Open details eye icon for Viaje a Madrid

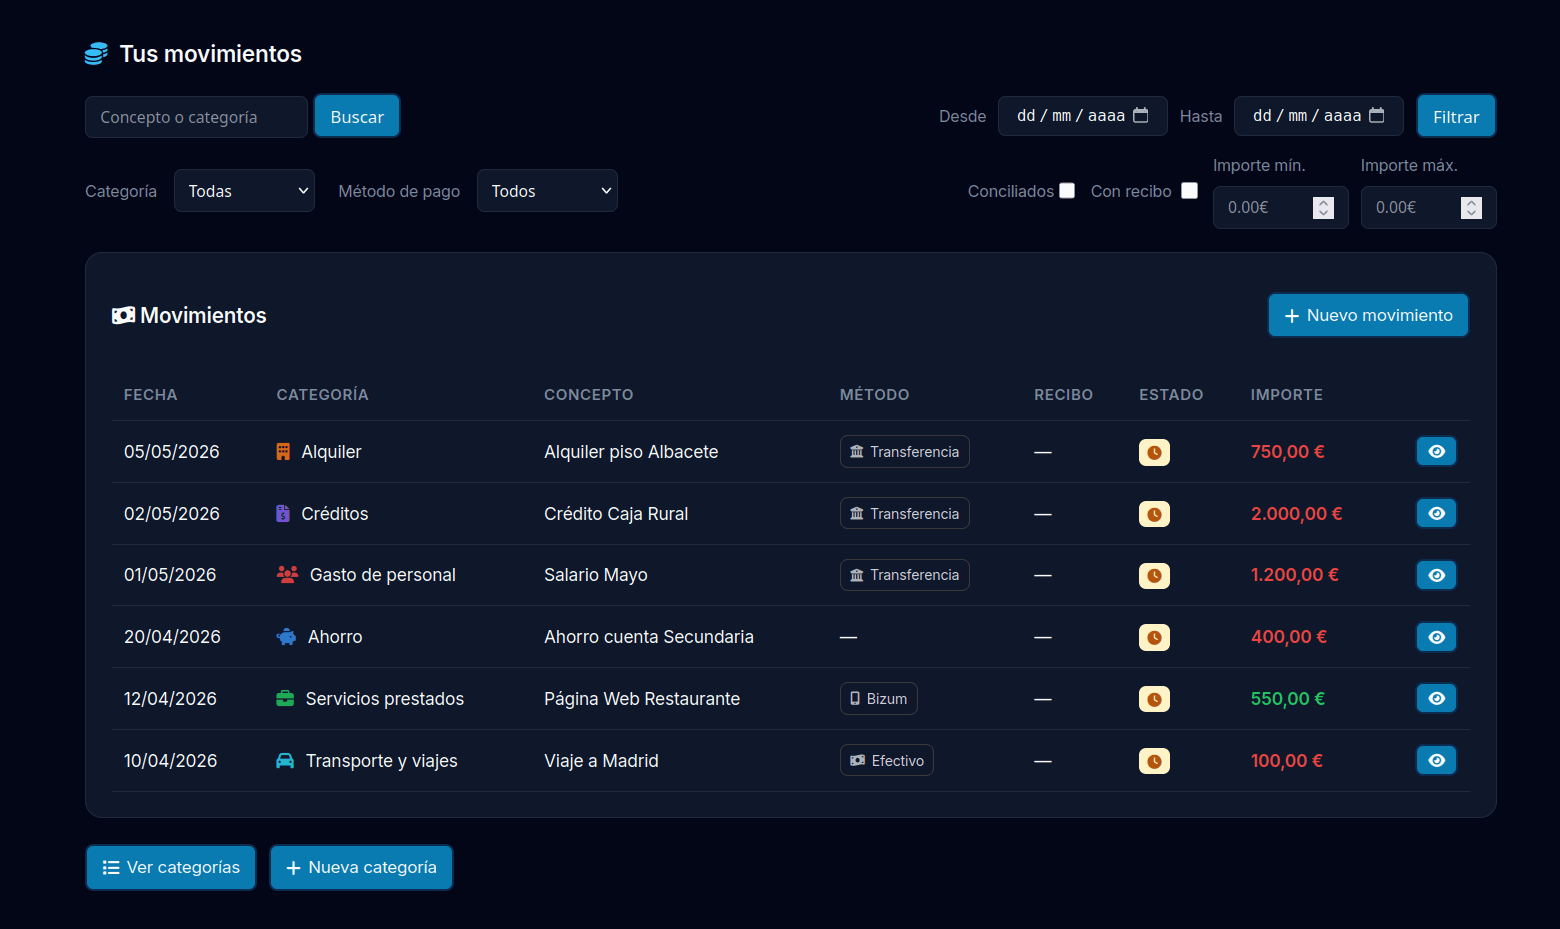tap(1436, 761)
